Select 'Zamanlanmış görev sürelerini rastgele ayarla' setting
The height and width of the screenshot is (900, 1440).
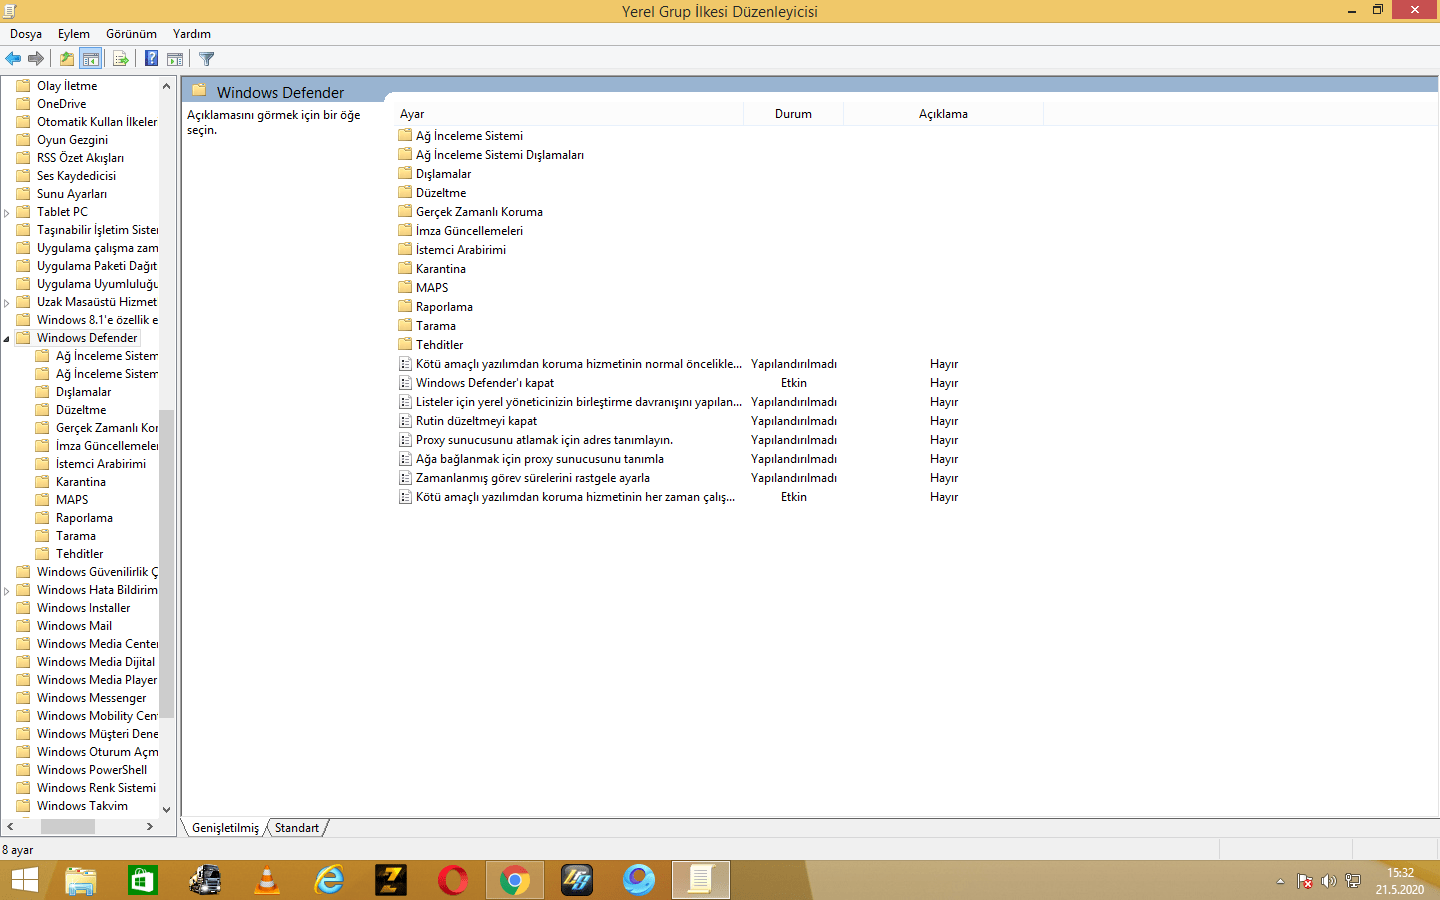[x=533, y=478]
